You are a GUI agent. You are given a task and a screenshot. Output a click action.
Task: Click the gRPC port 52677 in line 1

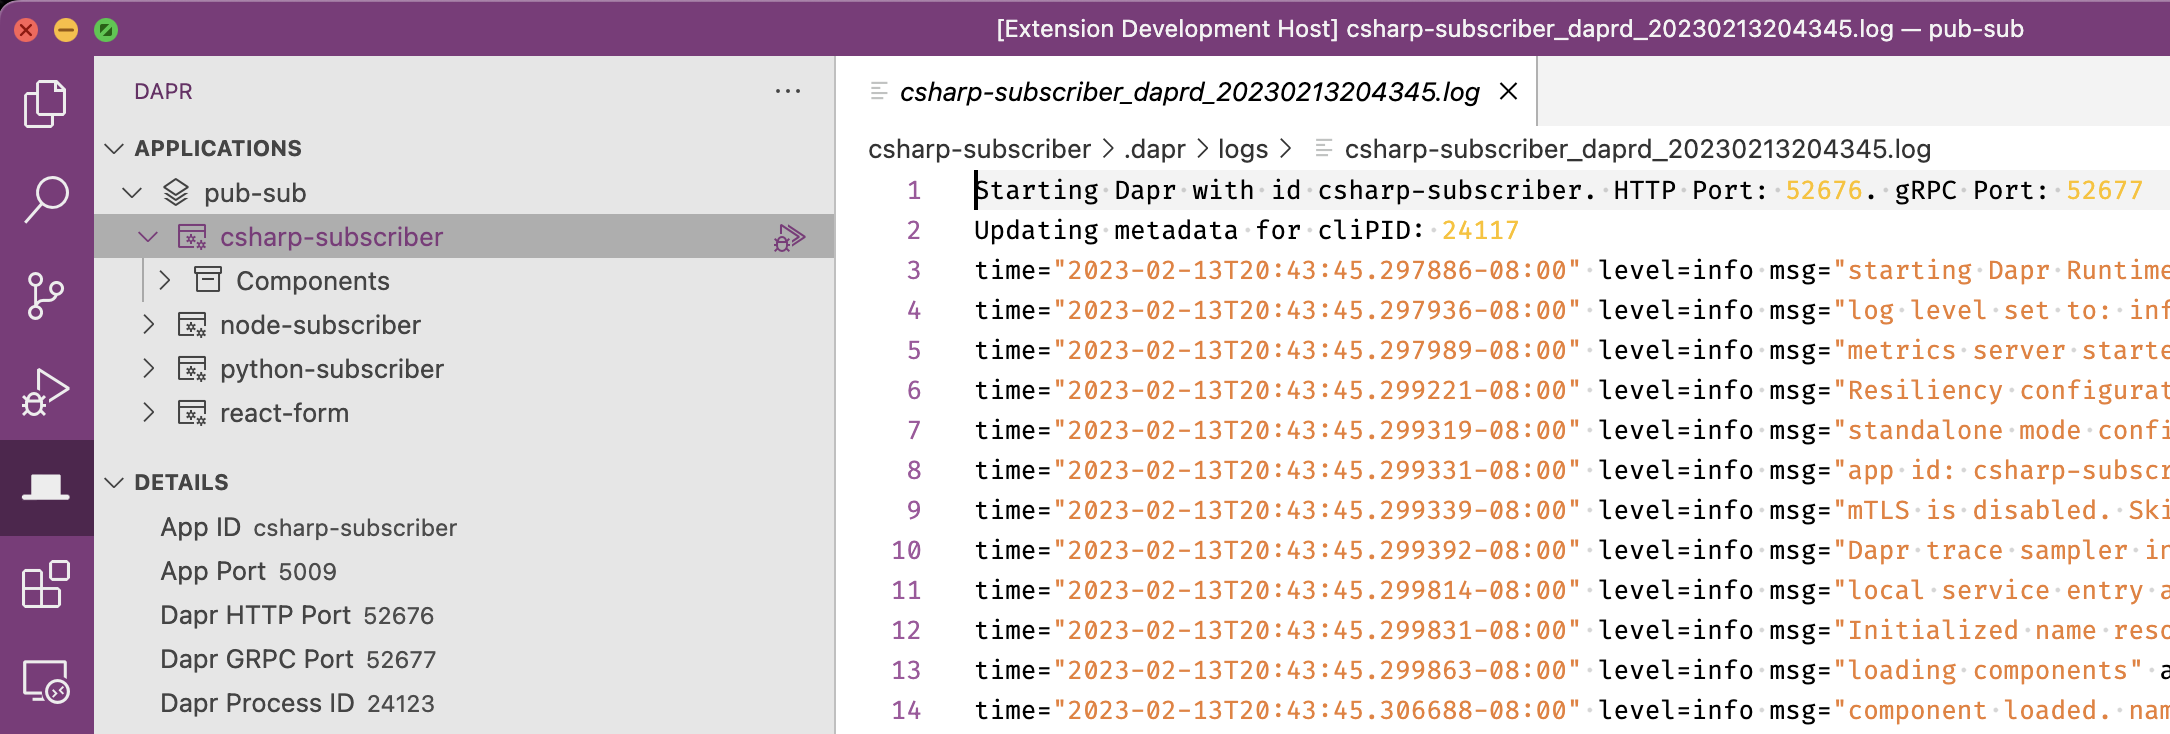click(x=2105, y=190)
